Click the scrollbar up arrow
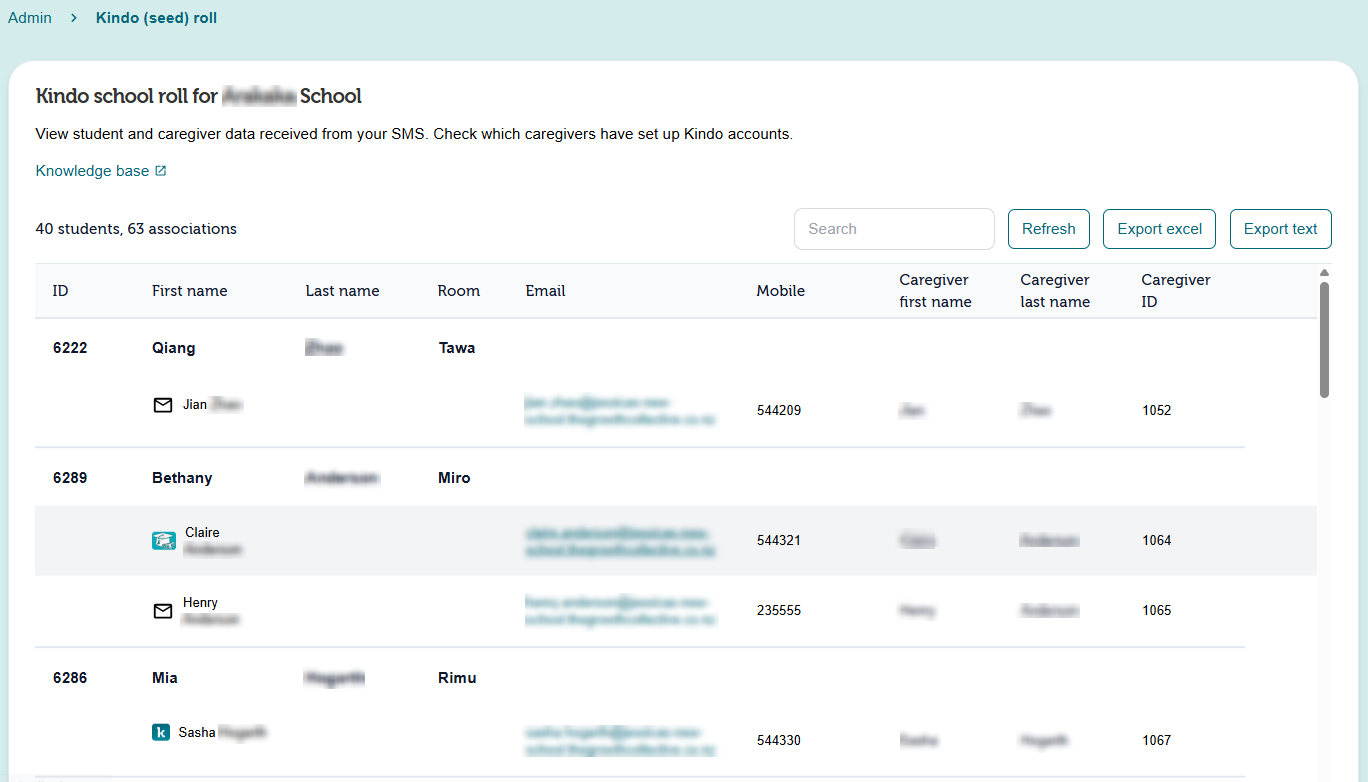This screenshot has width=1368, height=782. (x=1324, y=273)
